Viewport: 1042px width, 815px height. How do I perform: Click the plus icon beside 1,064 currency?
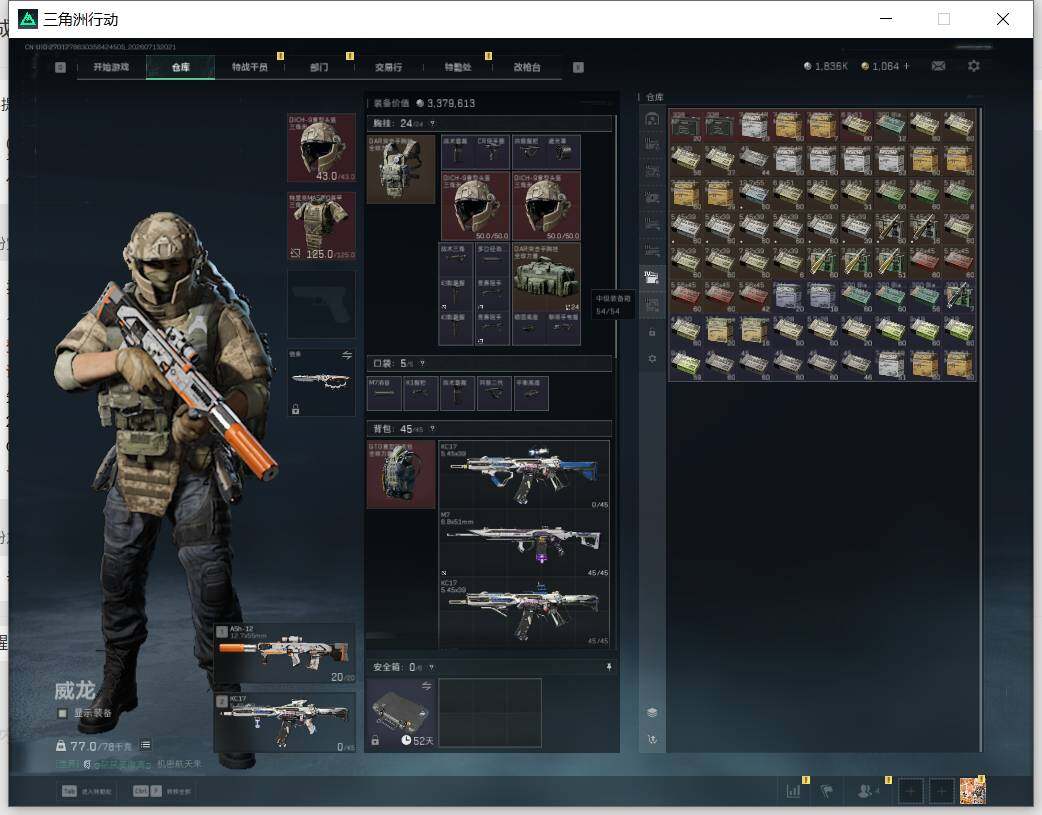point(907,66)
